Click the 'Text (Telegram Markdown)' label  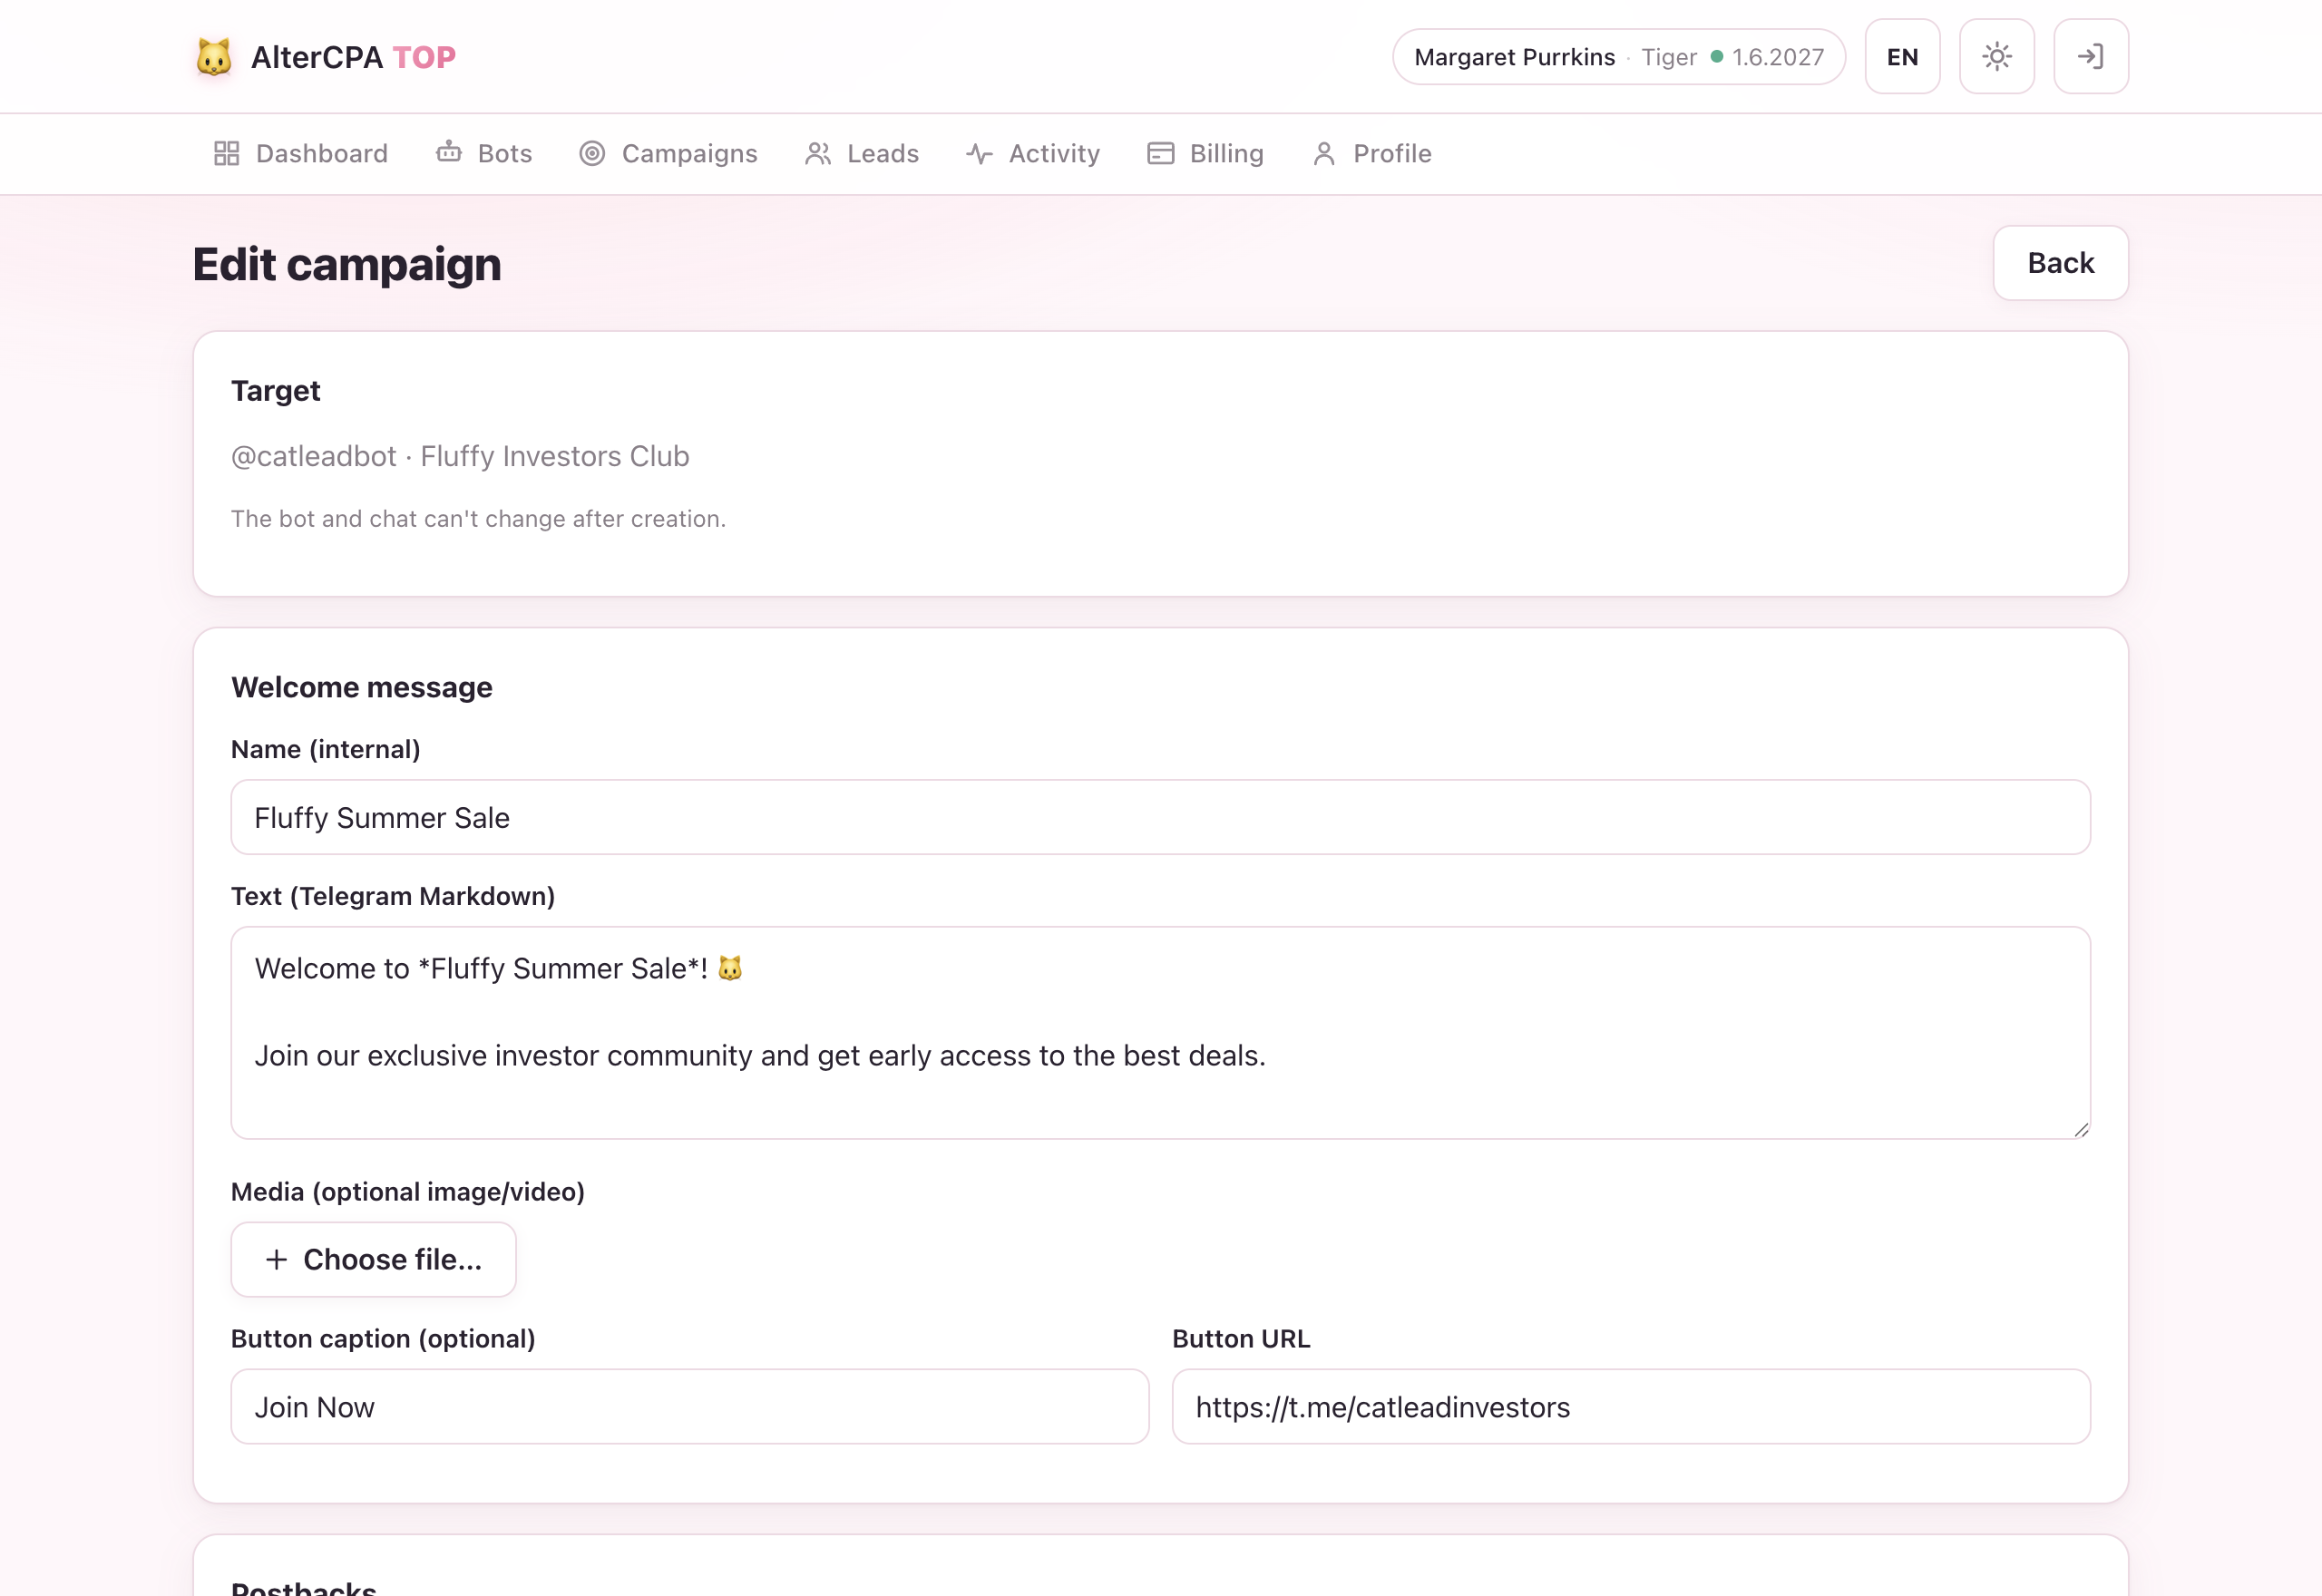point(392,895)
